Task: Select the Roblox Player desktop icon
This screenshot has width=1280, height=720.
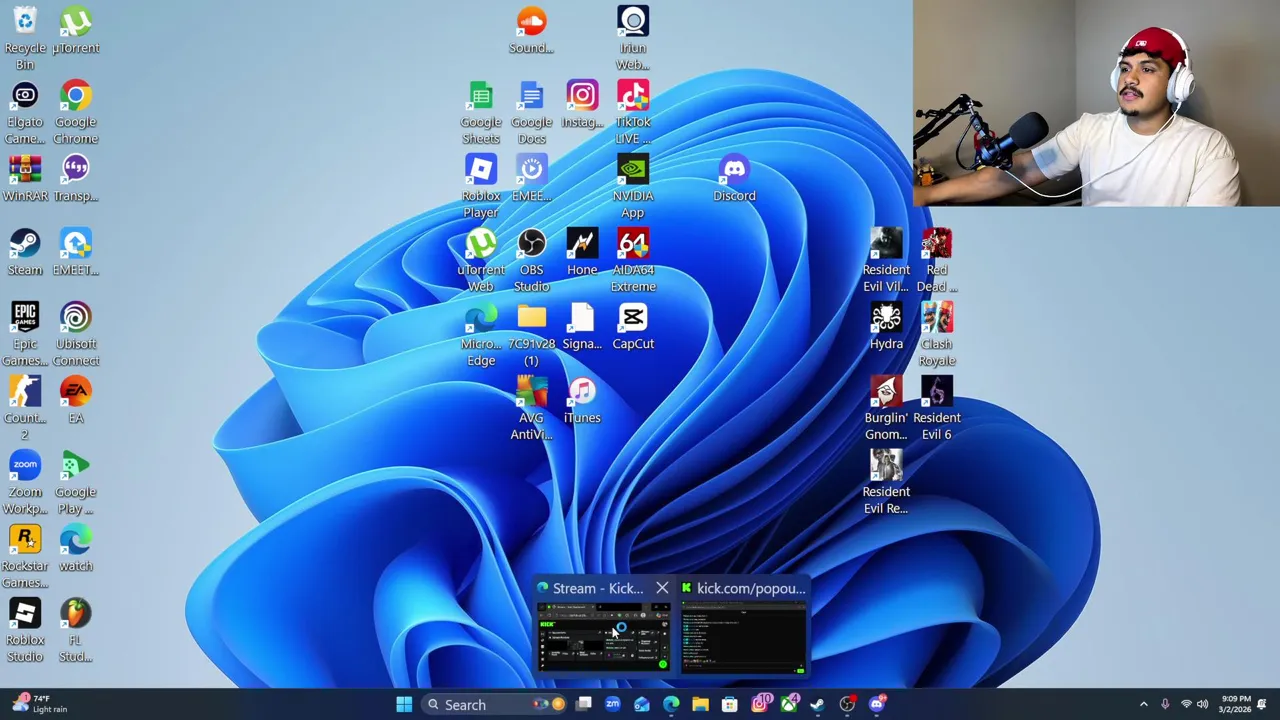Action: 481,186
